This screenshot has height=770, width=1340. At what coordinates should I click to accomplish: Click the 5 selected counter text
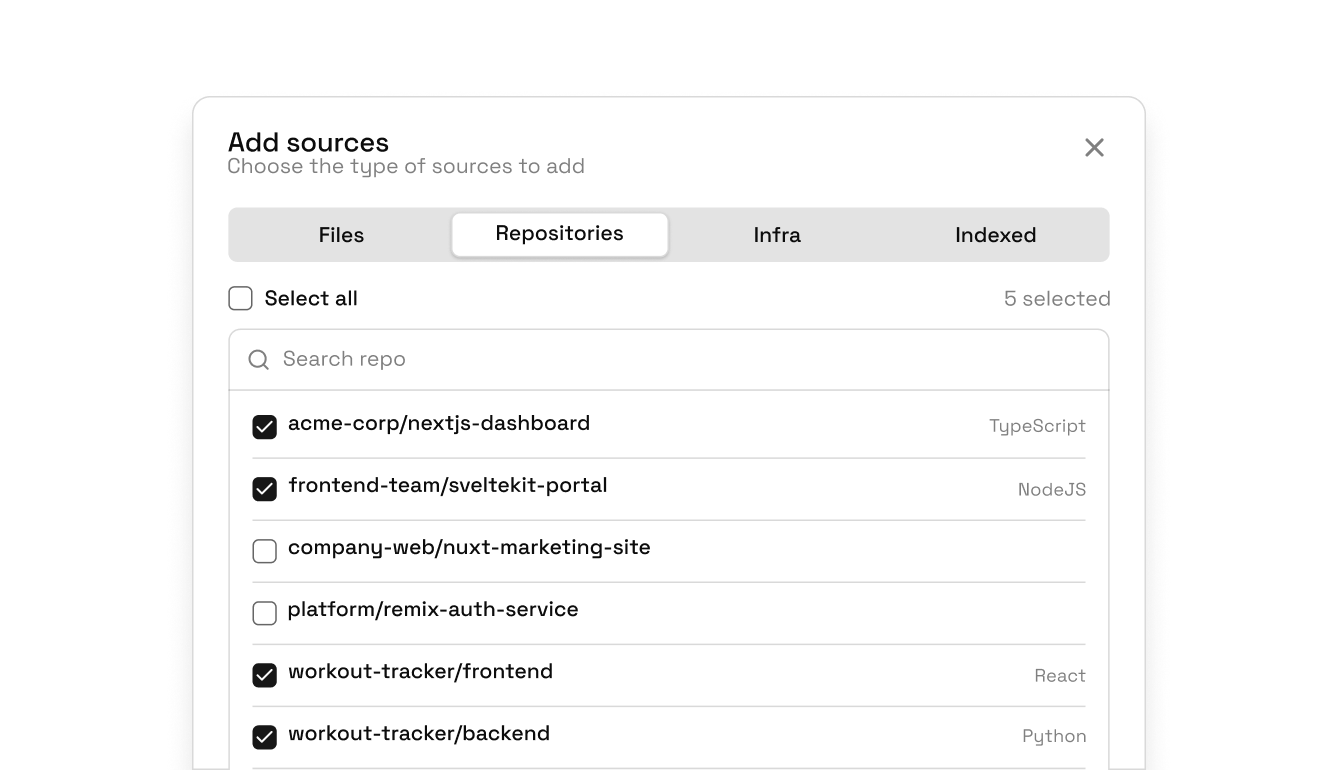pyautogui.click(x=1057, y=299)
